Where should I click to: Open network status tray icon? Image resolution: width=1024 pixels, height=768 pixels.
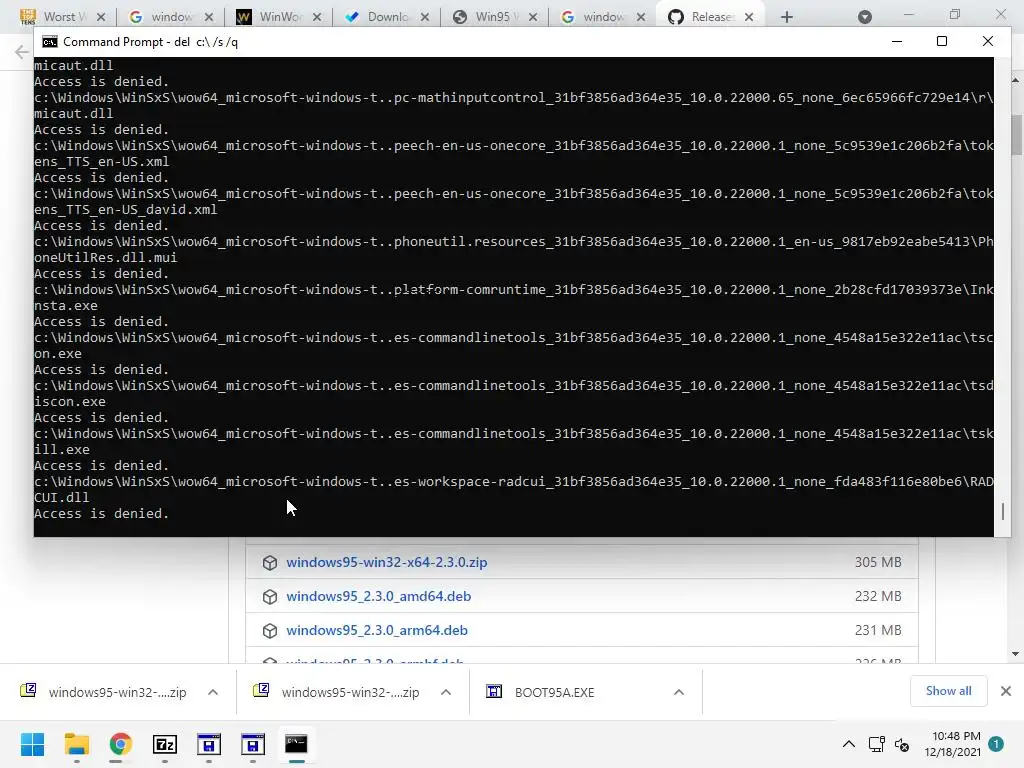876,744
